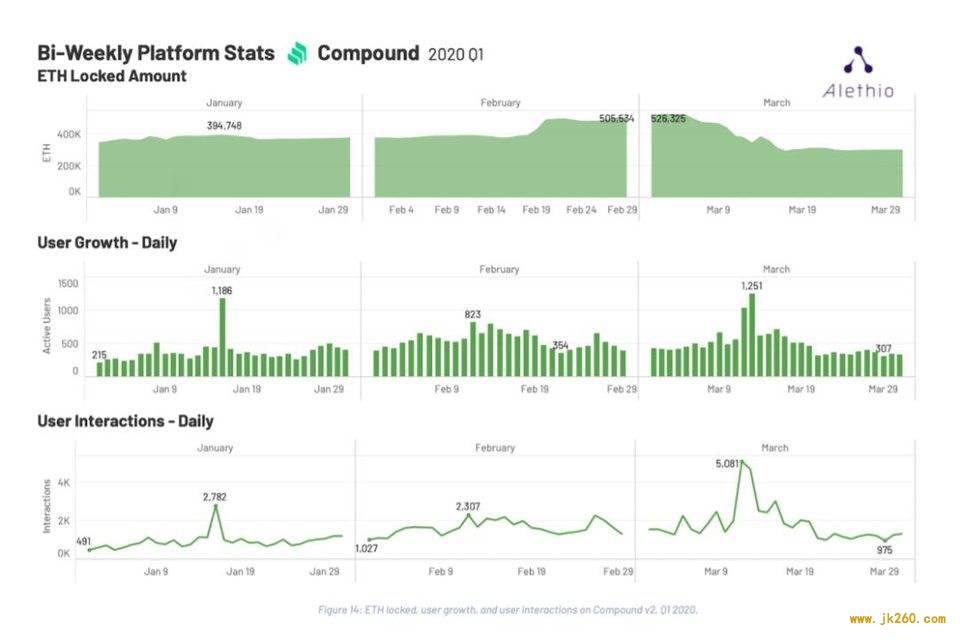Click the 505,534 label in February ETH chart
The height and width of the screenshot is (639, 960).
[x=617, y=118]
